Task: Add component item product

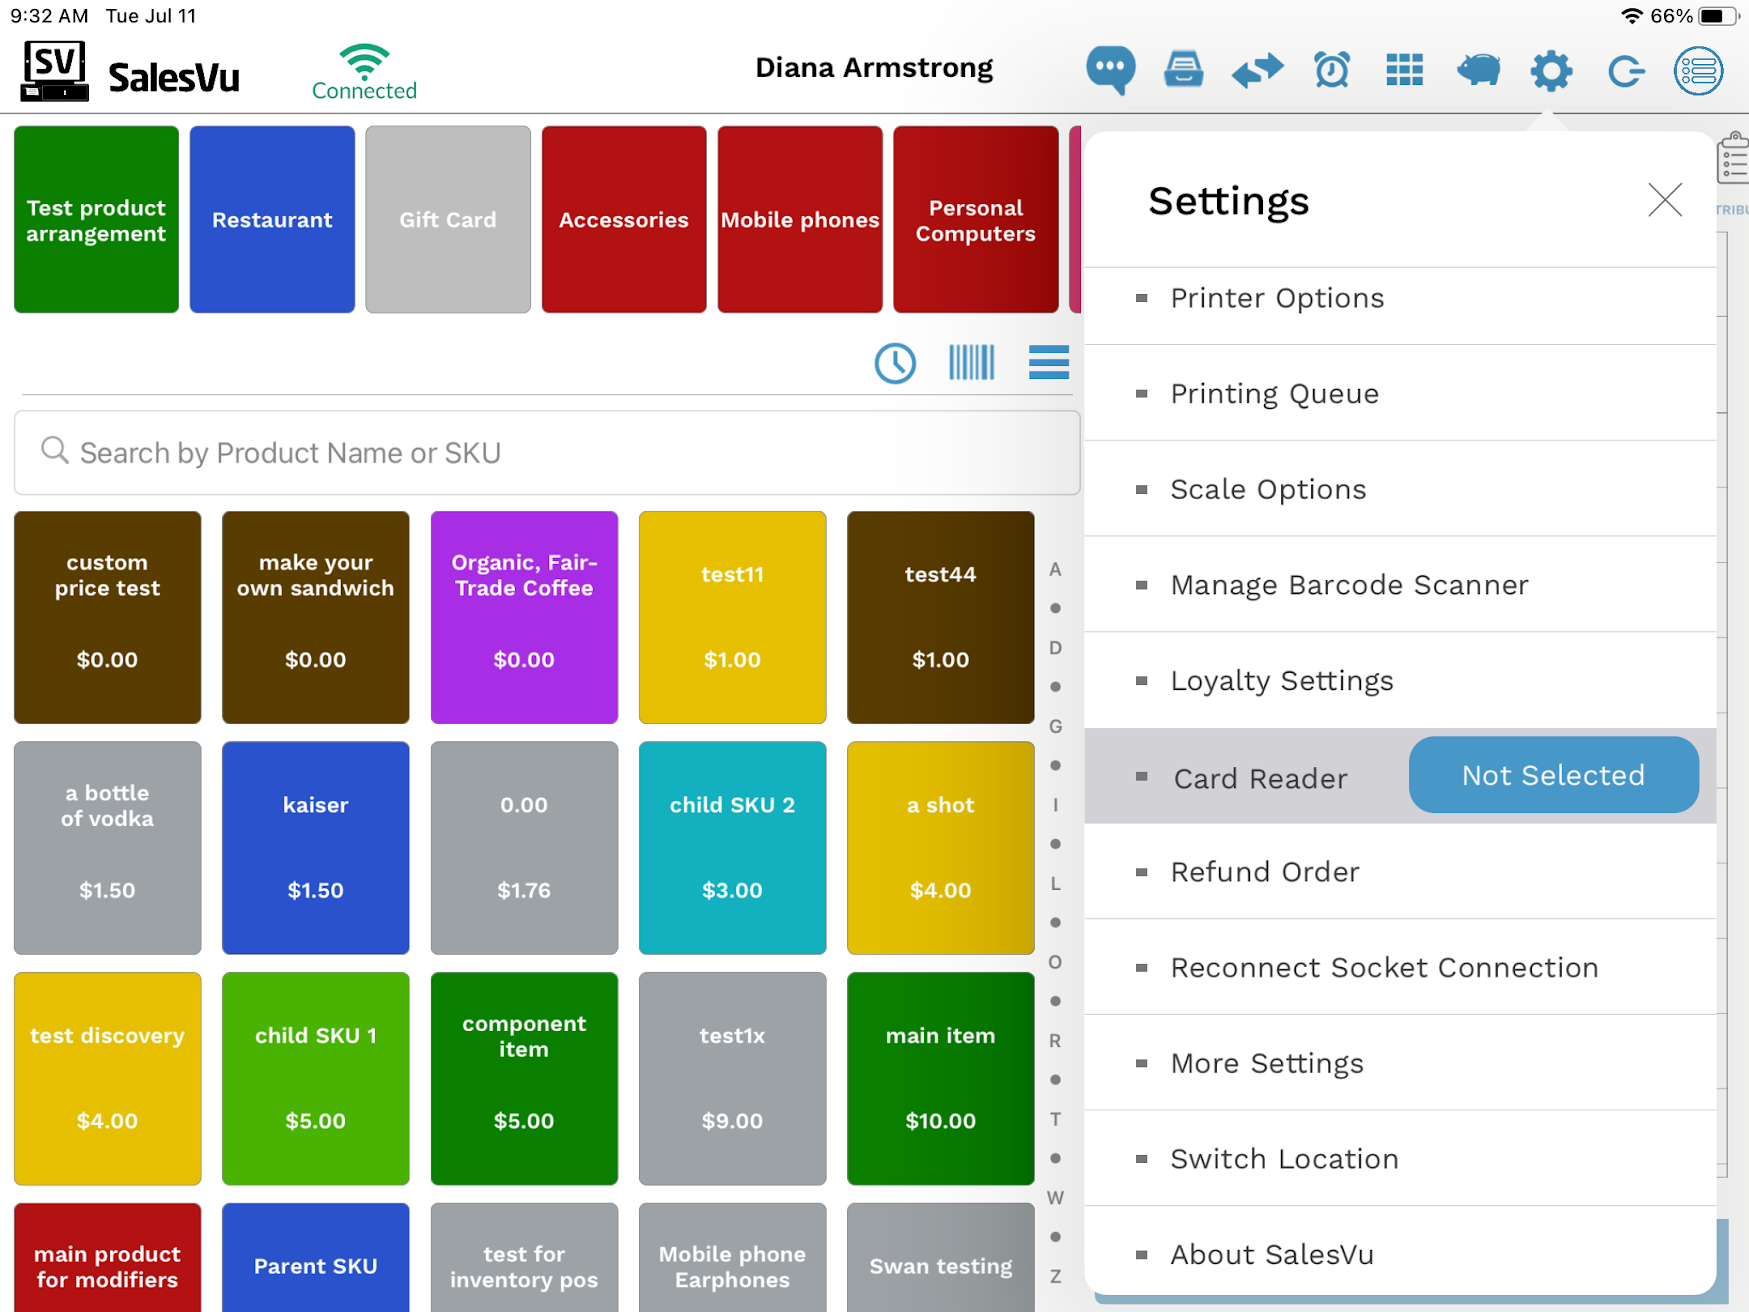Action: pyautogui.click(x=524, y=1078)
